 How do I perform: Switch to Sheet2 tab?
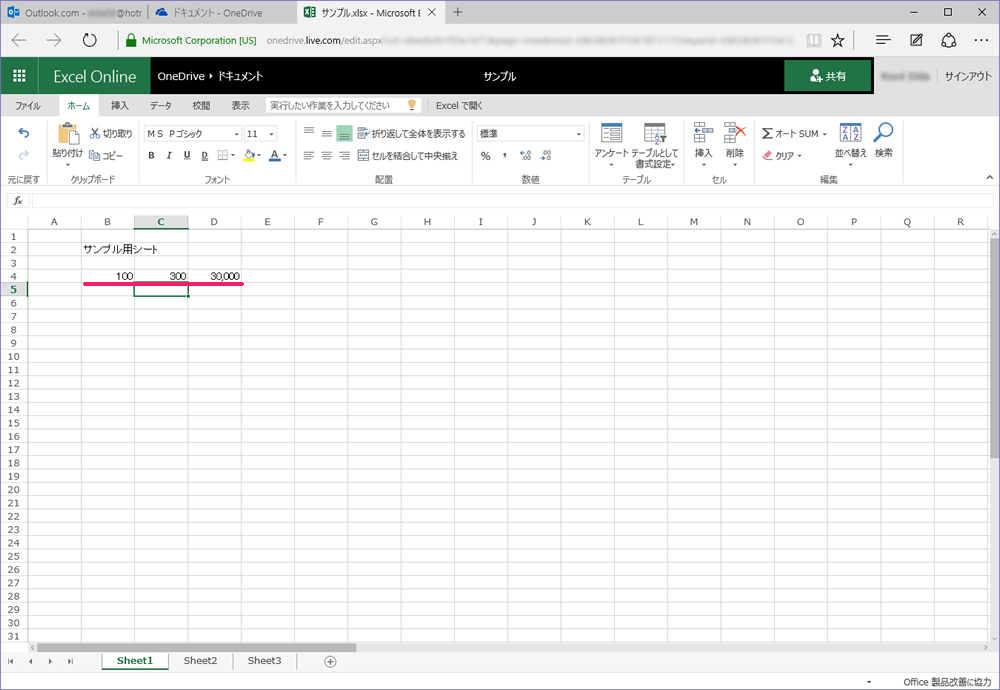click(200, 661)
